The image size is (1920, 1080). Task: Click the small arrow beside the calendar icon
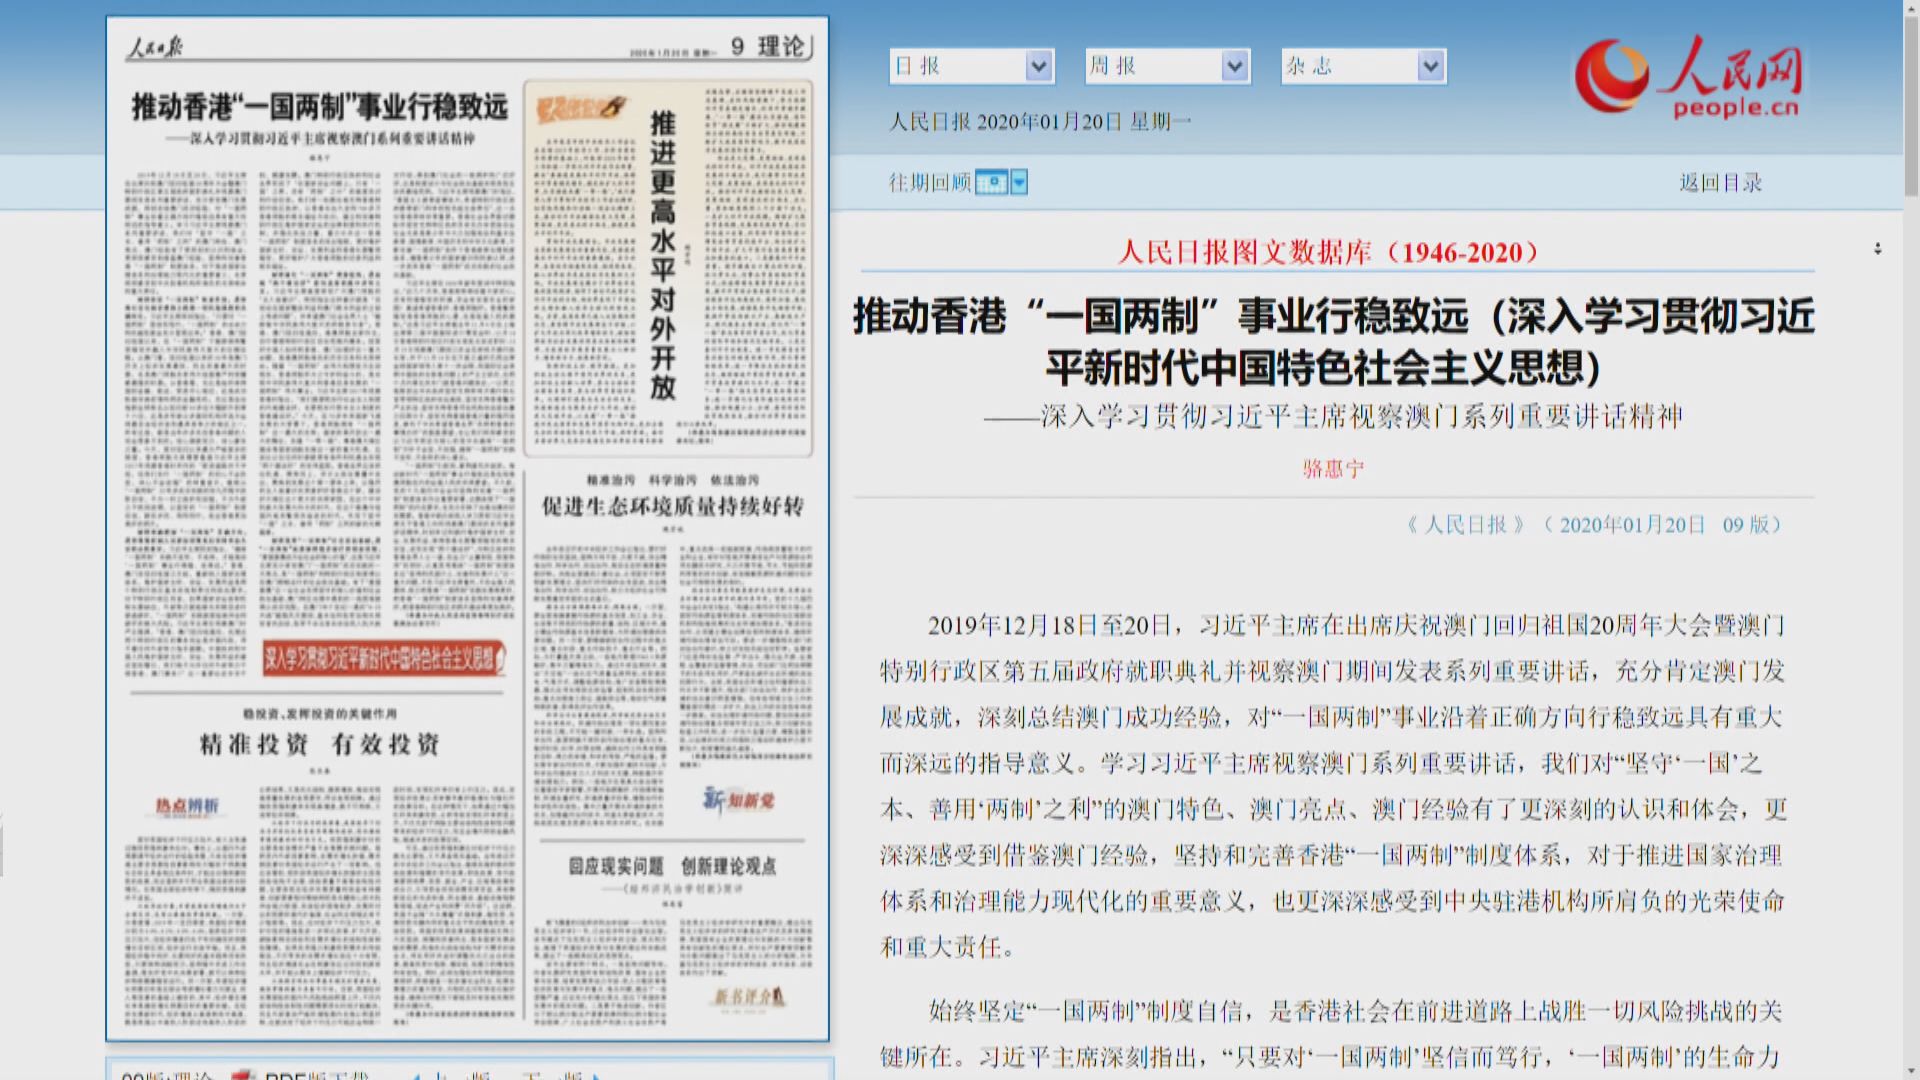[1019, 183]
